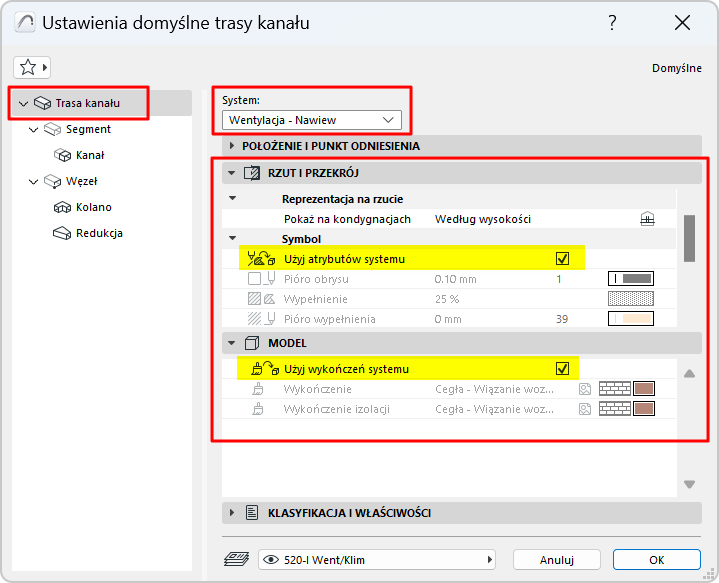
Task: Toggle Użyj atrybutów systemu checkbox
Action: pyautogui.click(x=562, y=259)
